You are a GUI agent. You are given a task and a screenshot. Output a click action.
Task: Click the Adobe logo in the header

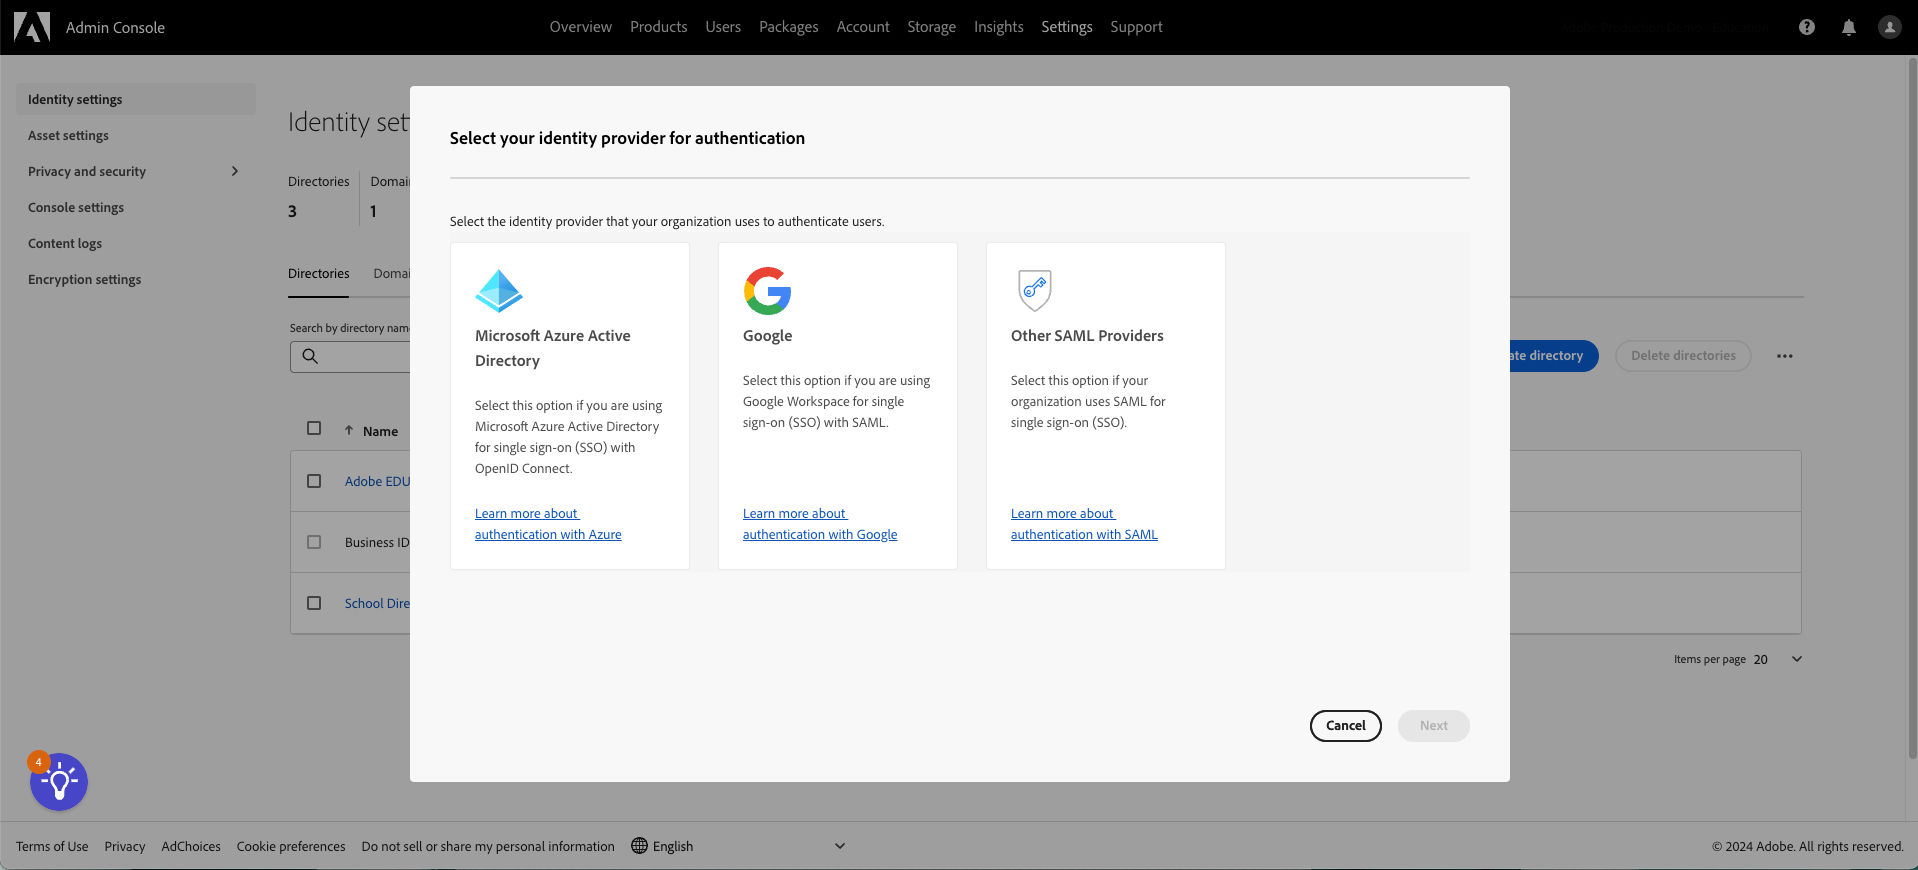(x=32, y=27)
